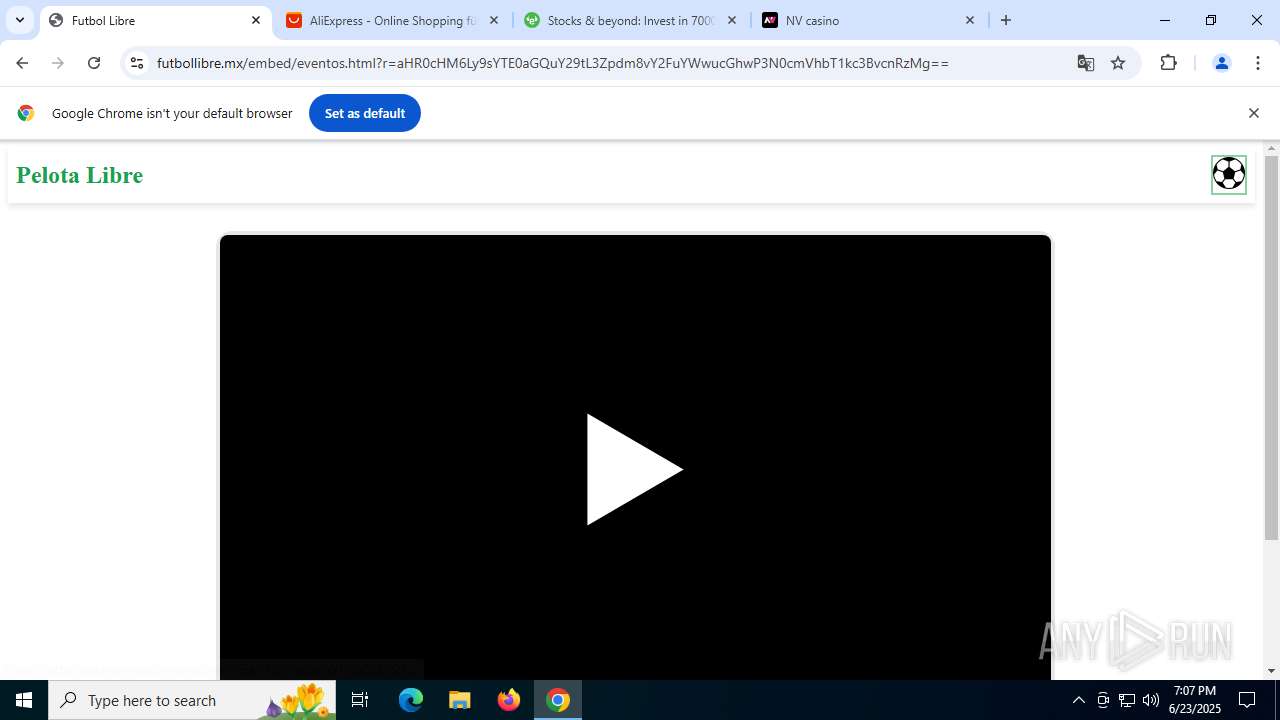
Task: Open the Windows notification center
Action: [x=1247, y=700]
